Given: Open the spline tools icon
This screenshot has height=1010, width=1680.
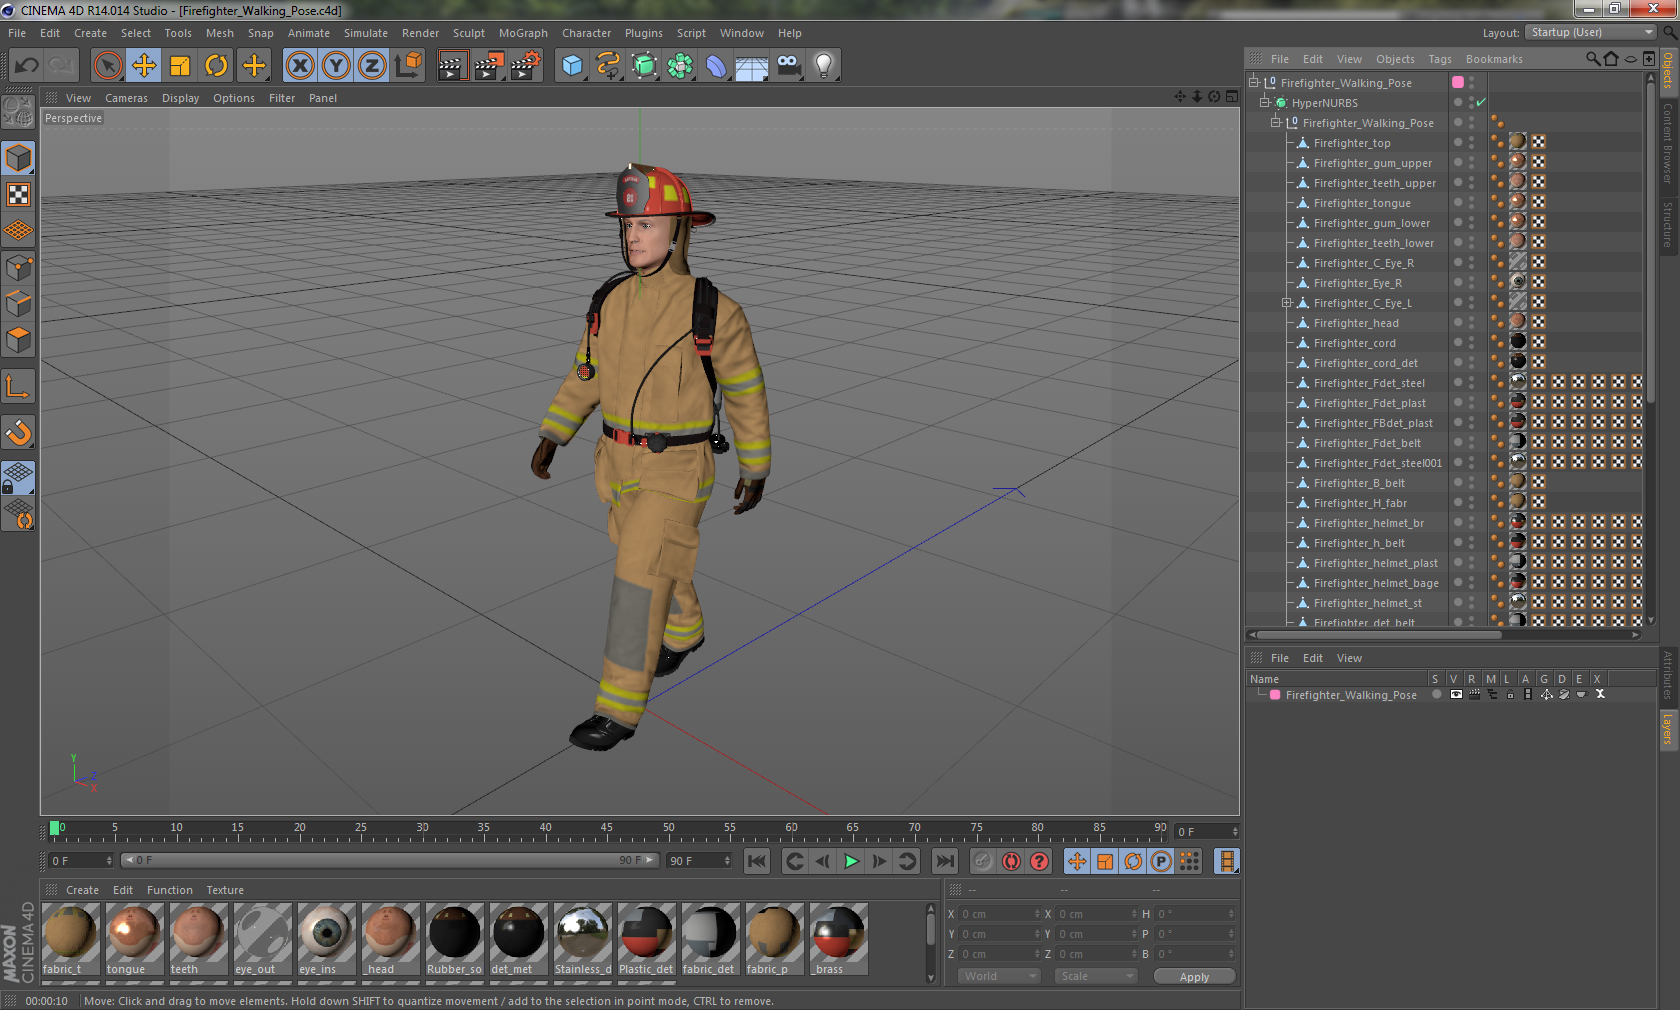Looking at the screenshot, I should [x=608, y=66].
